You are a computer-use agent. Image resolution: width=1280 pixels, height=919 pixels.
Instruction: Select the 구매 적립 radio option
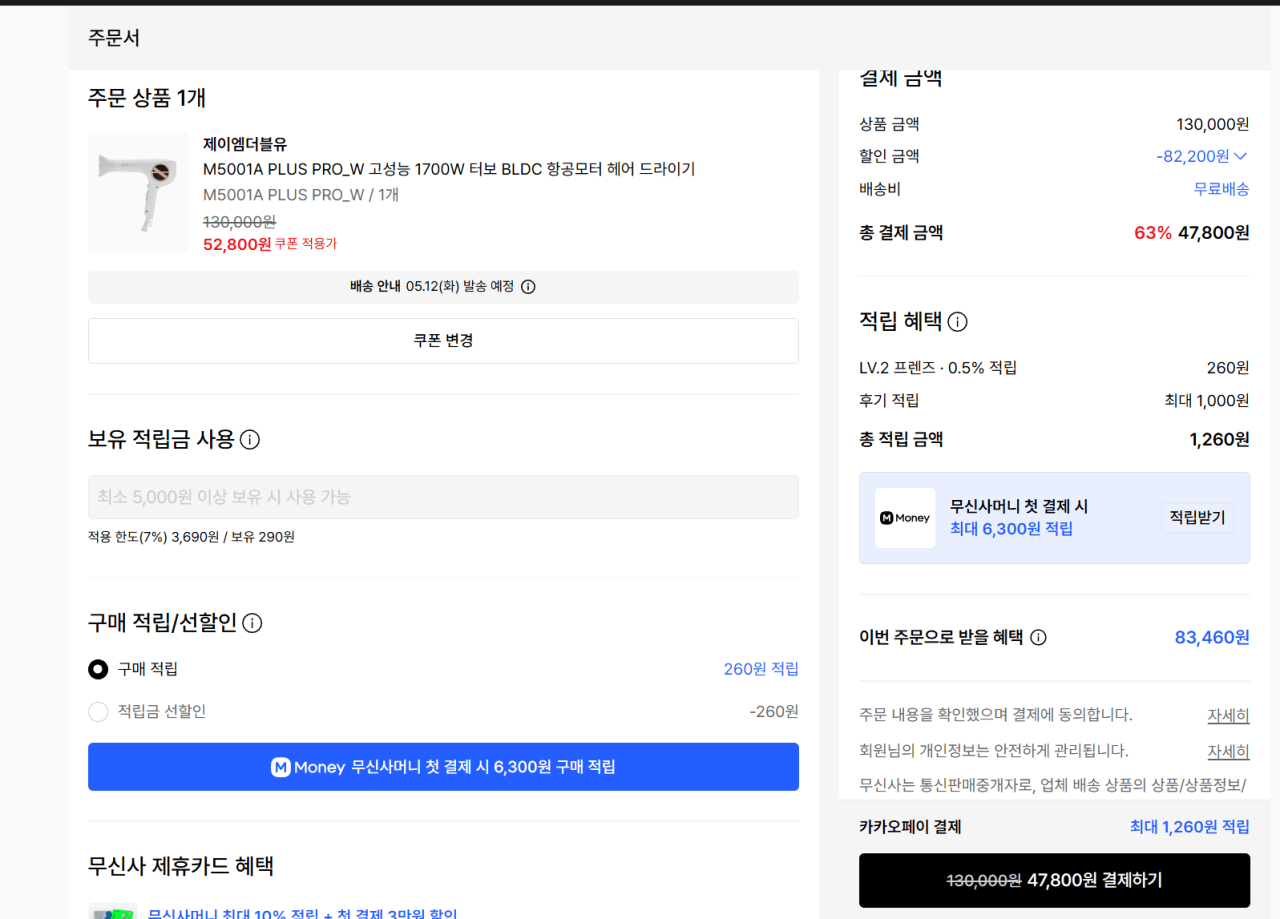[x=98, y=669]
